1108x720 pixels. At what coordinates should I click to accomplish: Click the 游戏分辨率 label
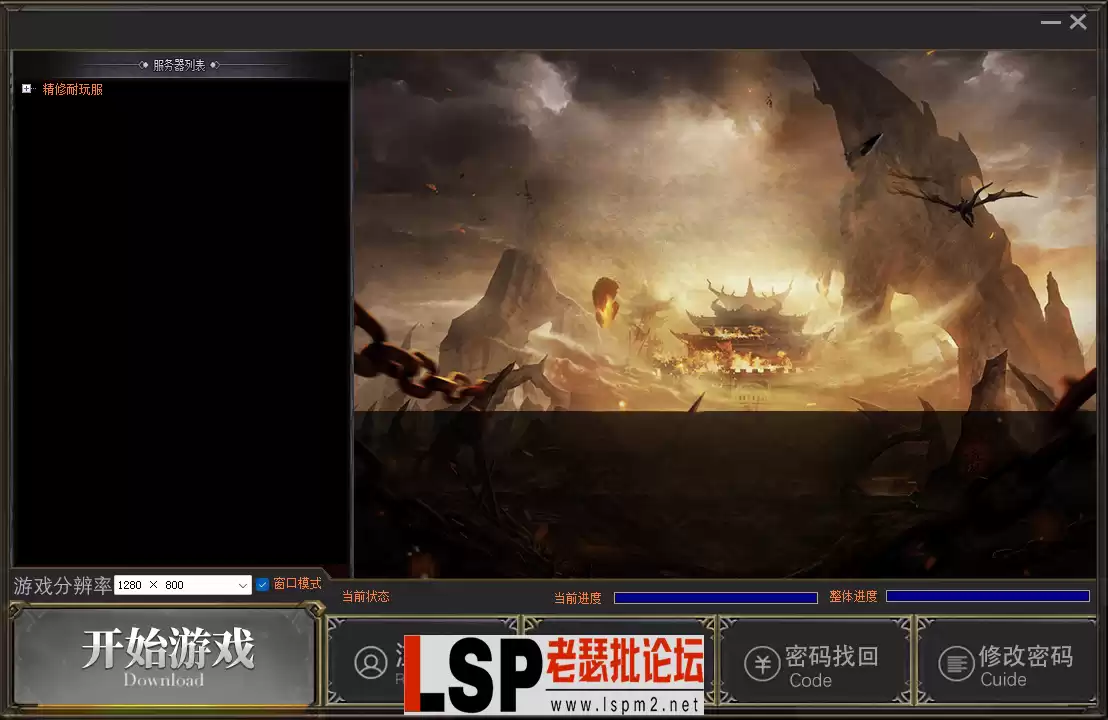pos(62,586)
